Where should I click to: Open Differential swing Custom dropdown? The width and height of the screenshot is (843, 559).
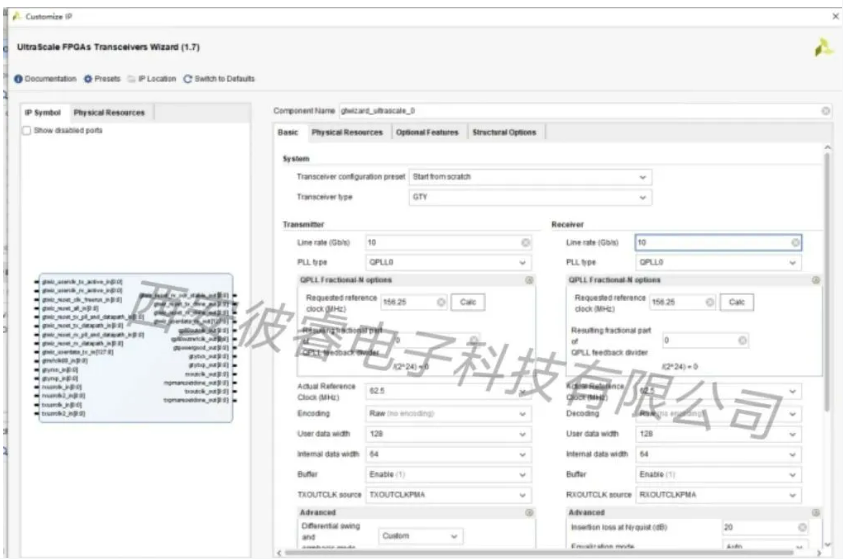tap(420, 536)
